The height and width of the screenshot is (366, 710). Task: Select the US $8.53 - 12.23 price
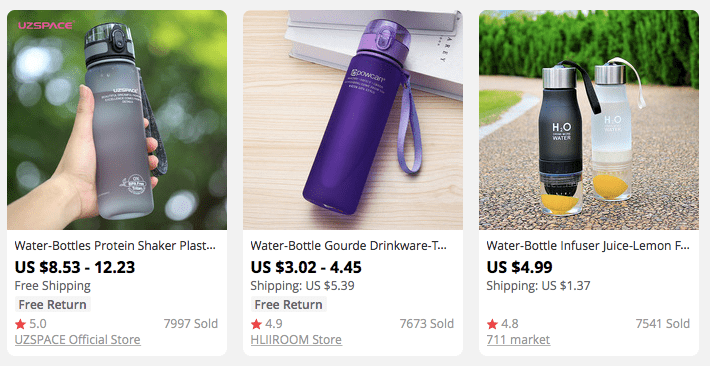[x=75, y=267]
